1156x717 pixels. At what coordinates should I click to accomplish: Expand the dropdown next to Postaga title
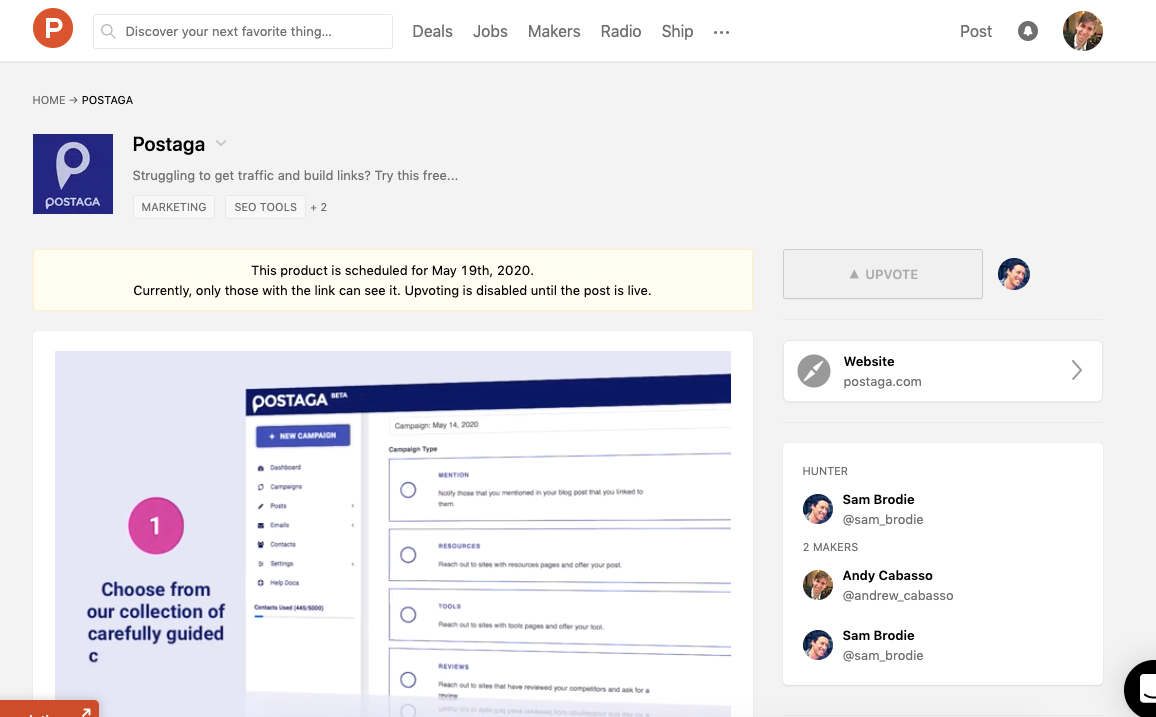pyautogui.click(x=220, y=144)
